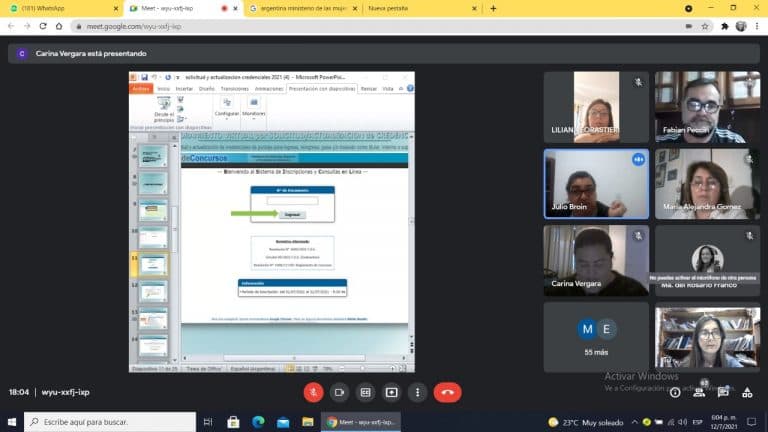Select Ma. del Rosario Franco's tile
768x432 pixels.
click(x=707, y=261)
